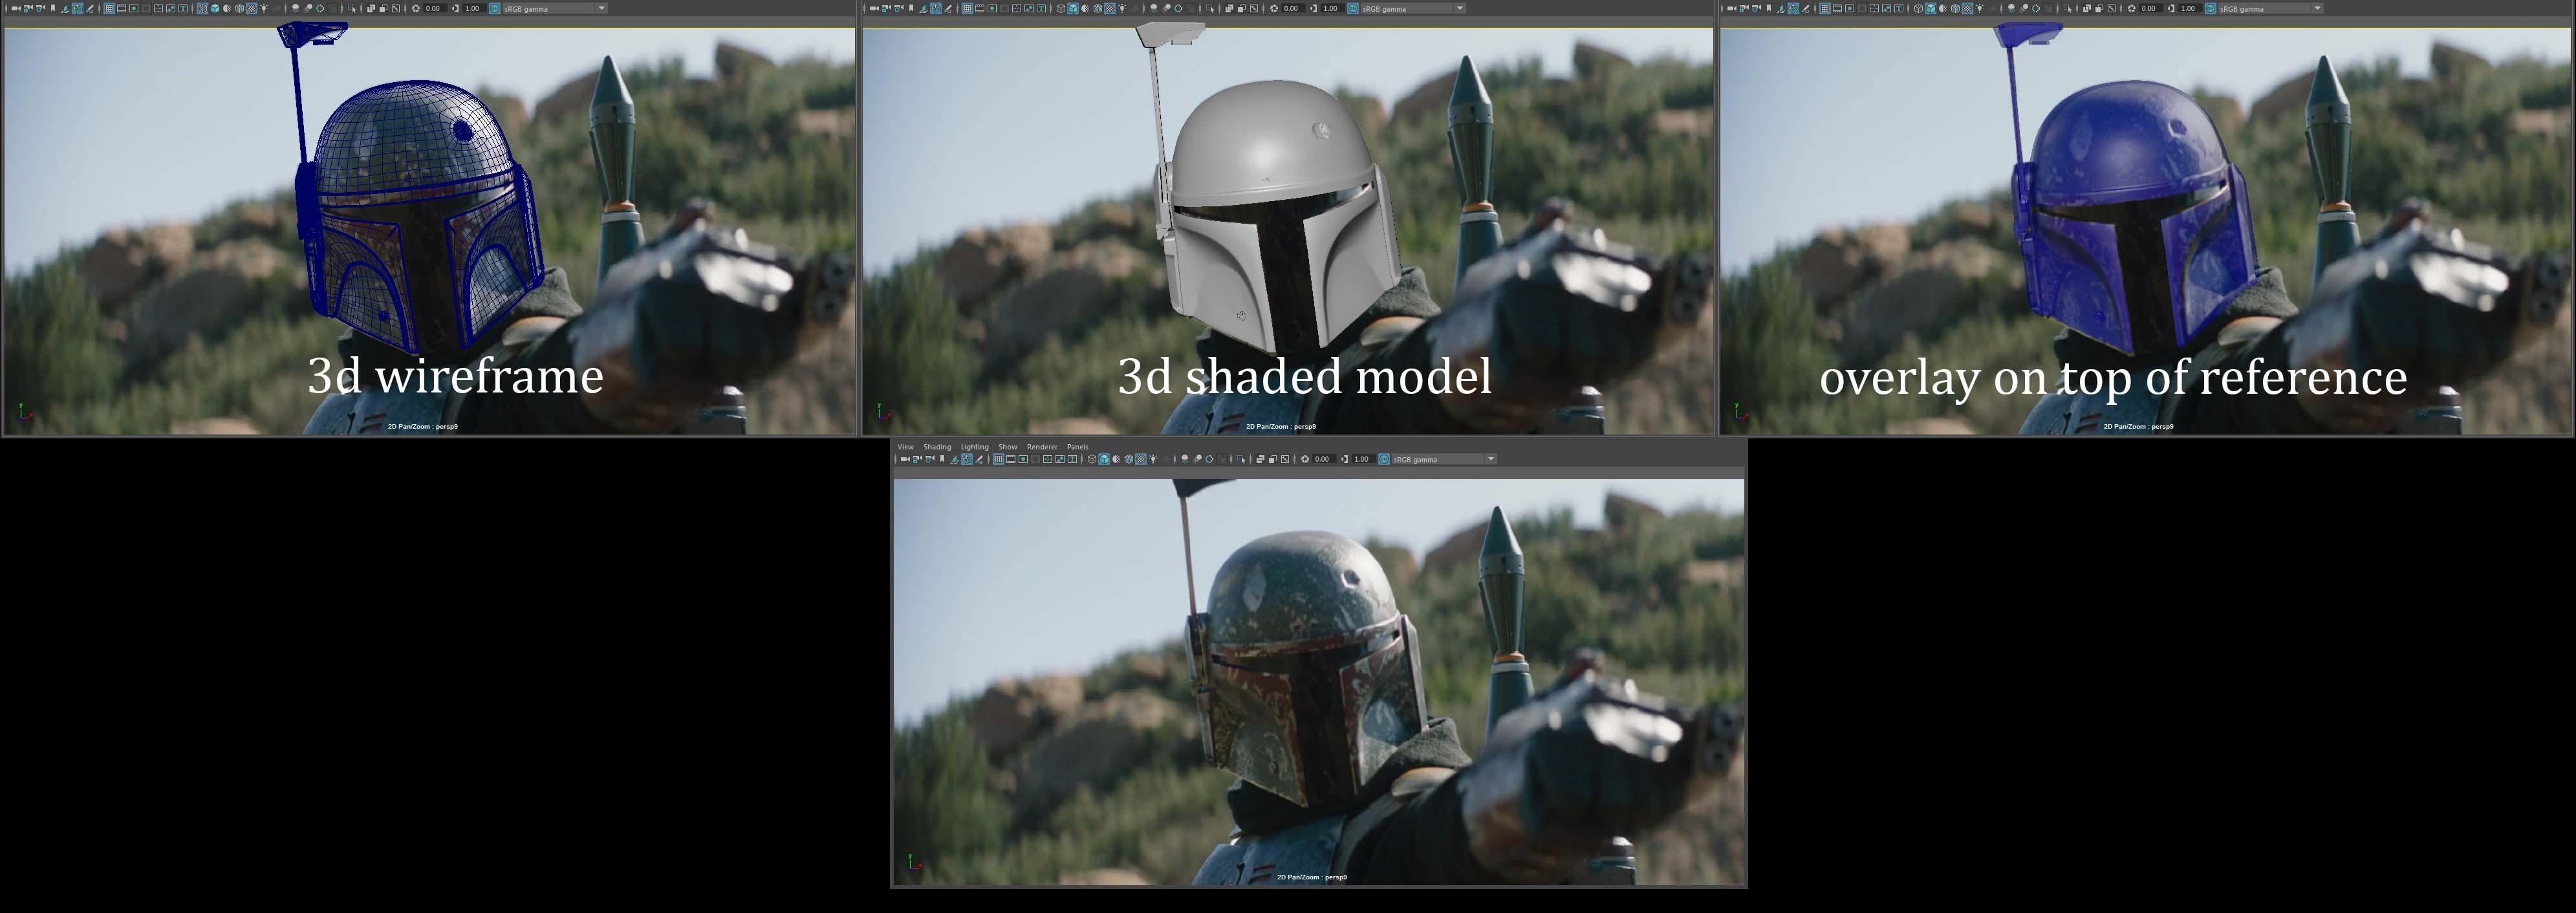
Task: Click '2D Pan/Zoom : persp9' label in bottom viewport
Action: [1312, 877]
